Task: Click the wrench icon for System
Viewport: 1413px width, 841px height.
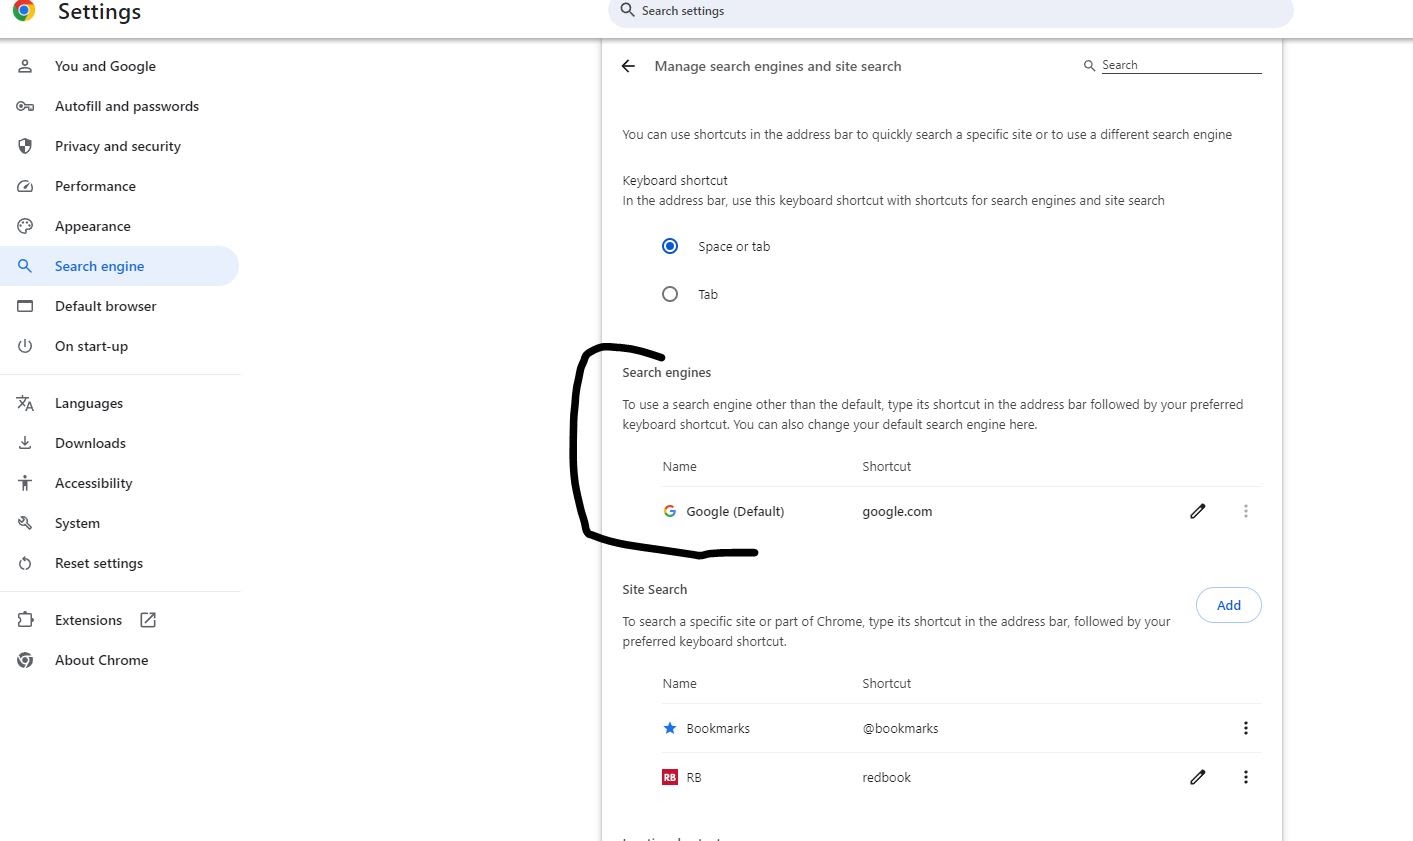Action: click(x=26, y=523)
